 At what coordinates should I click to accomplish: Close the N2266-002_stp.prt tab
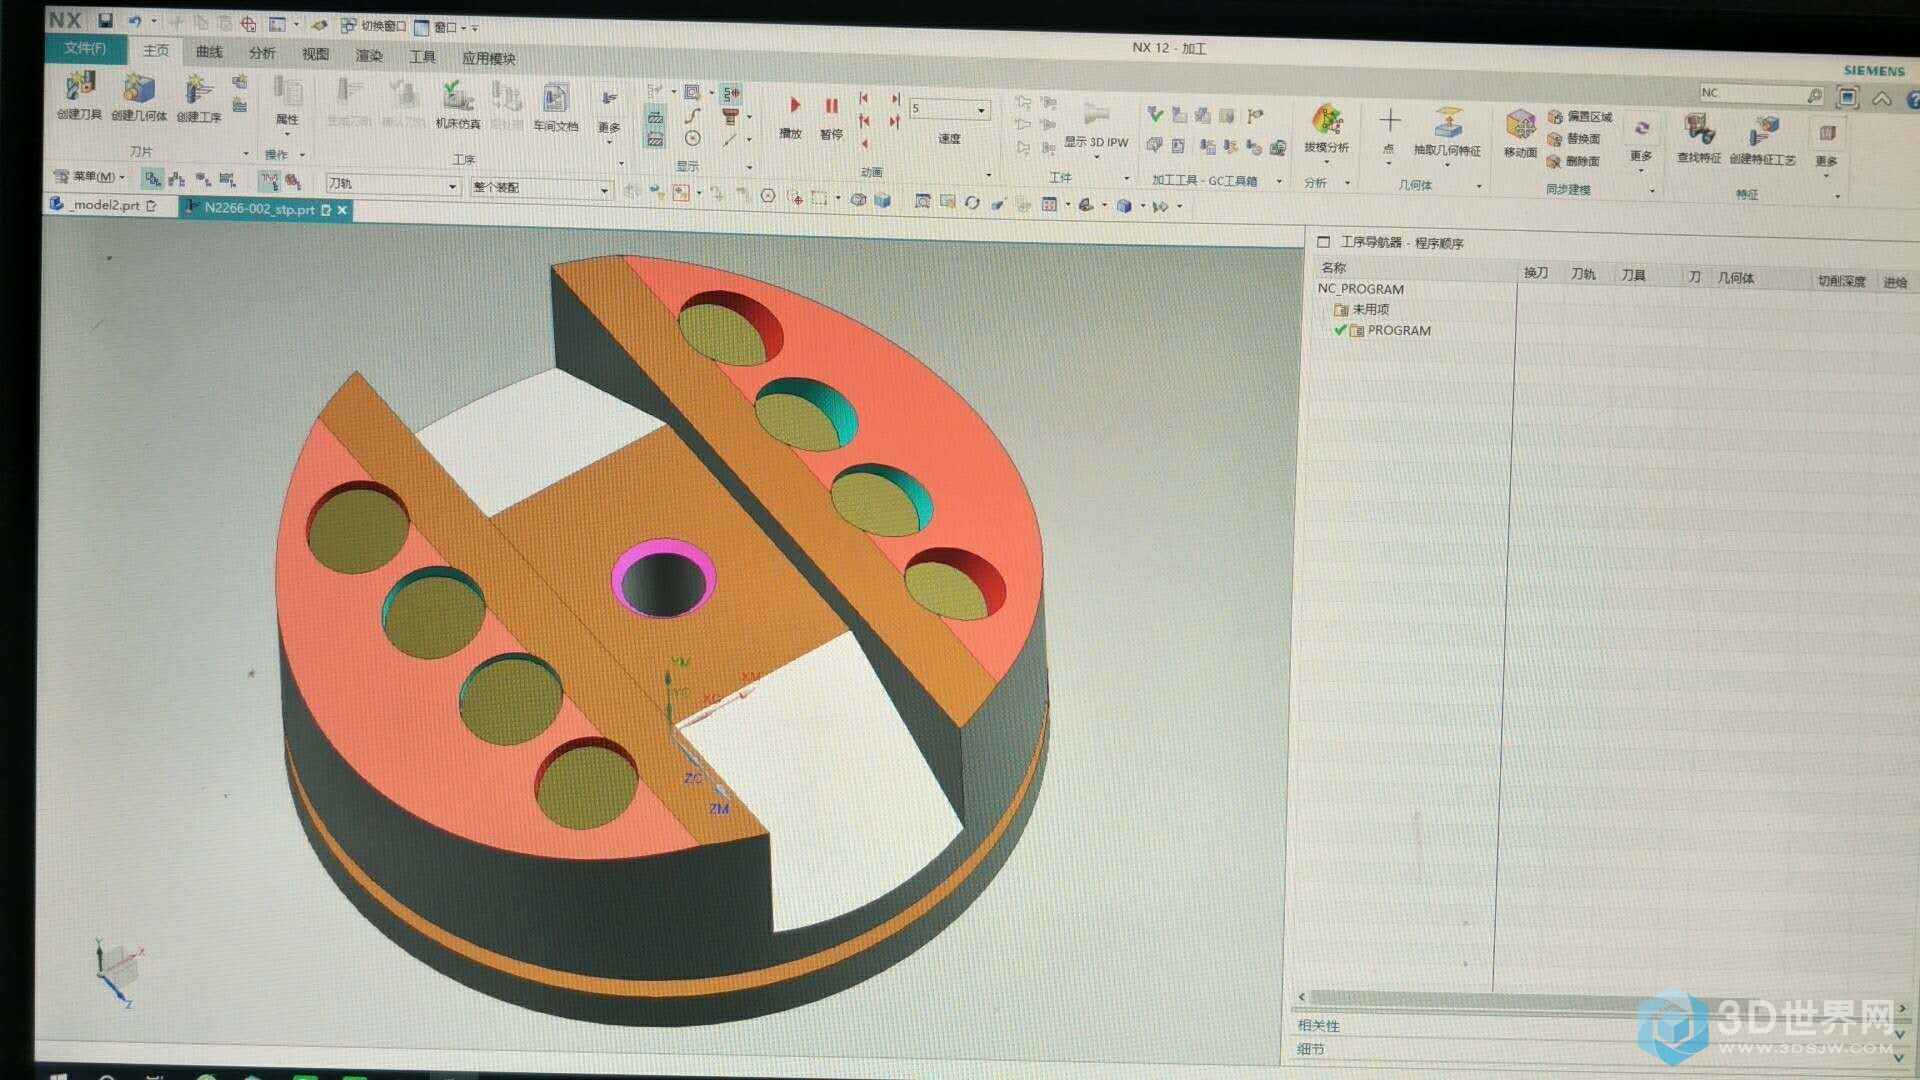(x=342, y=210)
